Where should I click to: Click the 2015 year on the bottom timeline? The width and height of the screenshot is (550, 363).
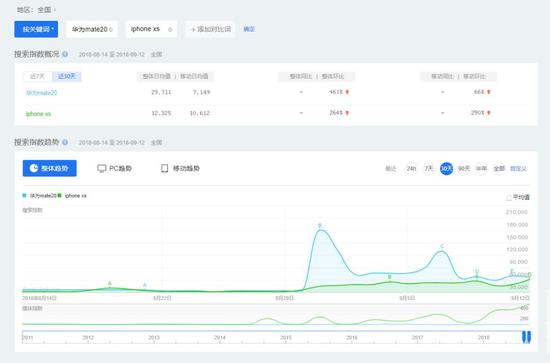286,337
